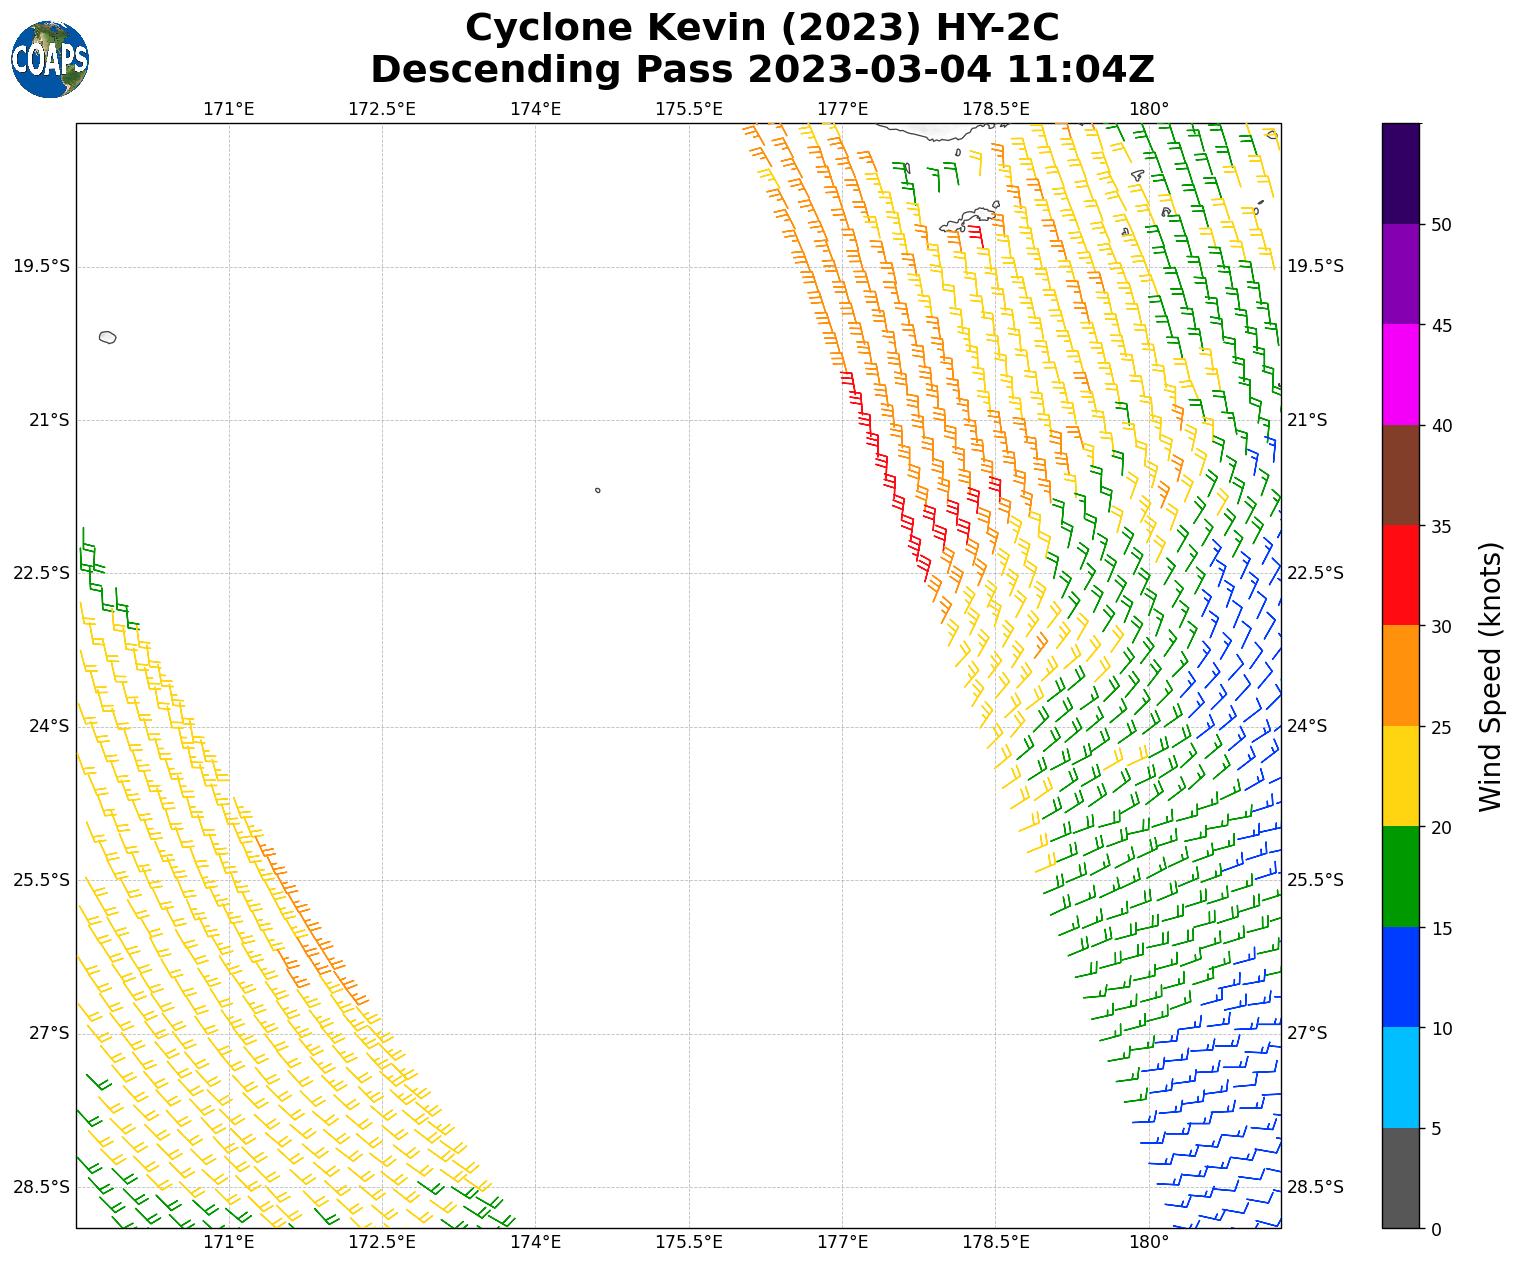Click the Cyclone Kevin plot title
The image size is (1519, 1264).
[761, 28]
